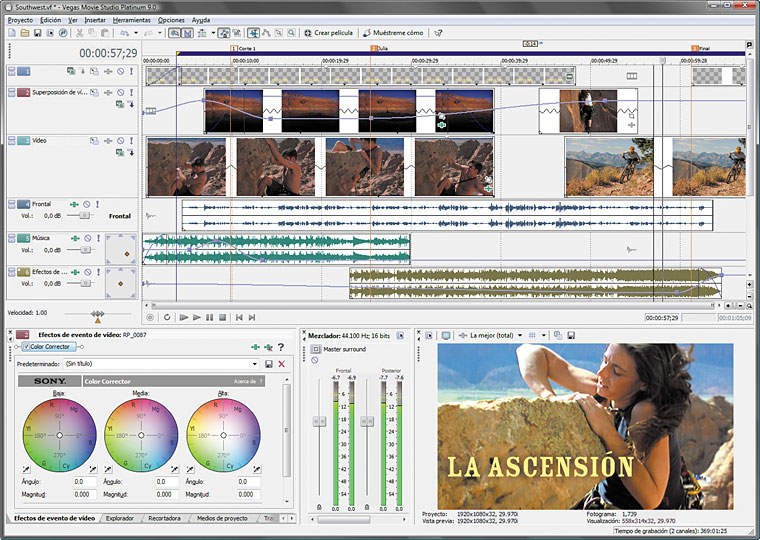Screen dimensions: 760x540
Task: Click the Save project icon in toolbar
Action: pyautogui.click(x=37, y=33)
